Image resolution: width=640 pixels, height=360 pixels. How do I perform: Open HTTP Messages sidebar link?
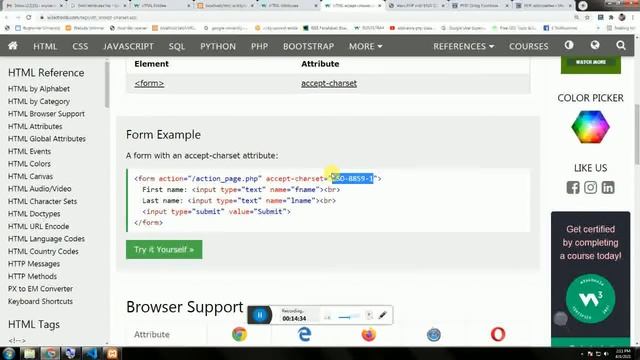coord(34,264)
